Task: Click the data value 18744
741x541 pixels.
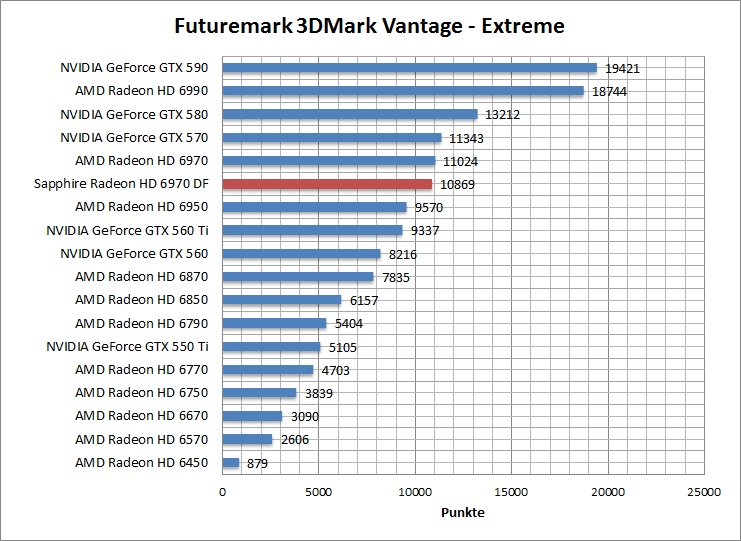Action: (x=610, y=92)
